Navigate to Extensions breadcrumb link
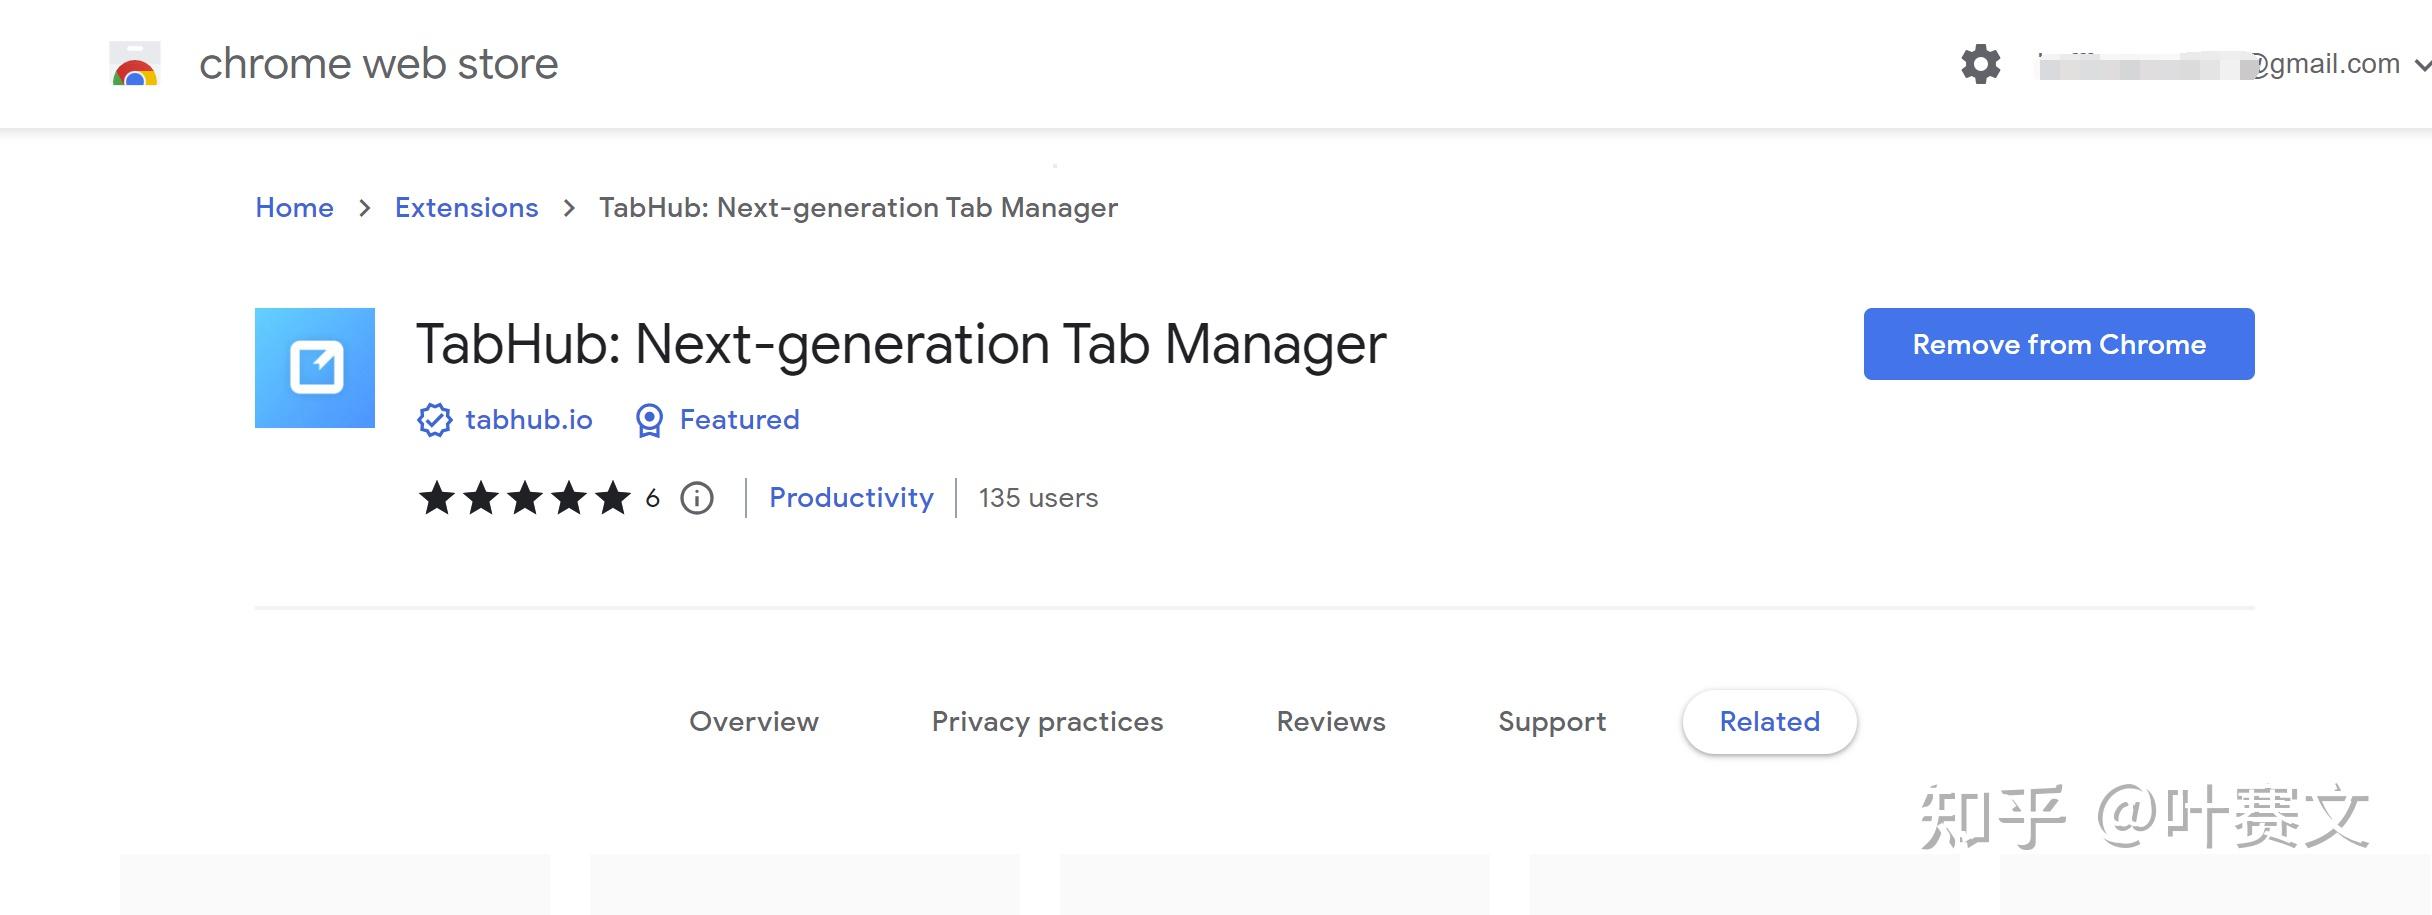The height and width of the screenshot is (915, 2432). [x=466, y=208]
